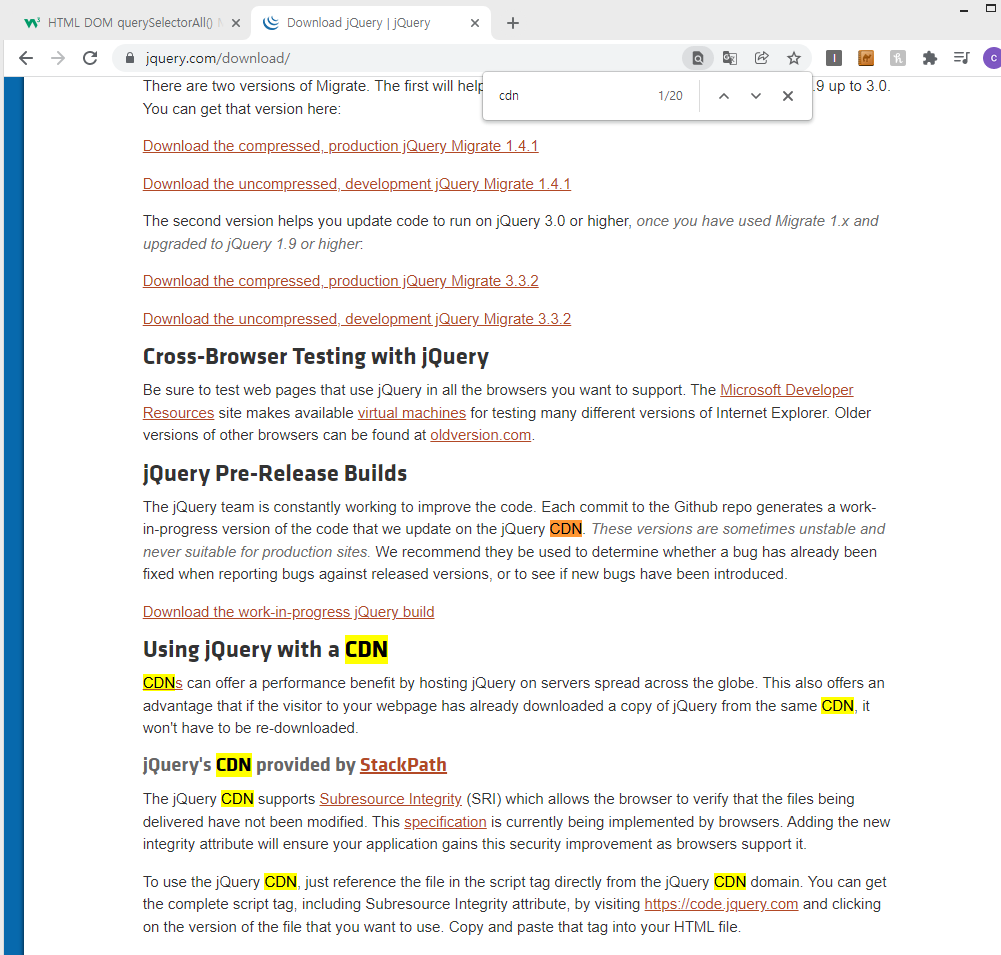Click the Using jQuery with a CDN heading
The height and width of the screenshot is (955, 1001).
(265, 650)
